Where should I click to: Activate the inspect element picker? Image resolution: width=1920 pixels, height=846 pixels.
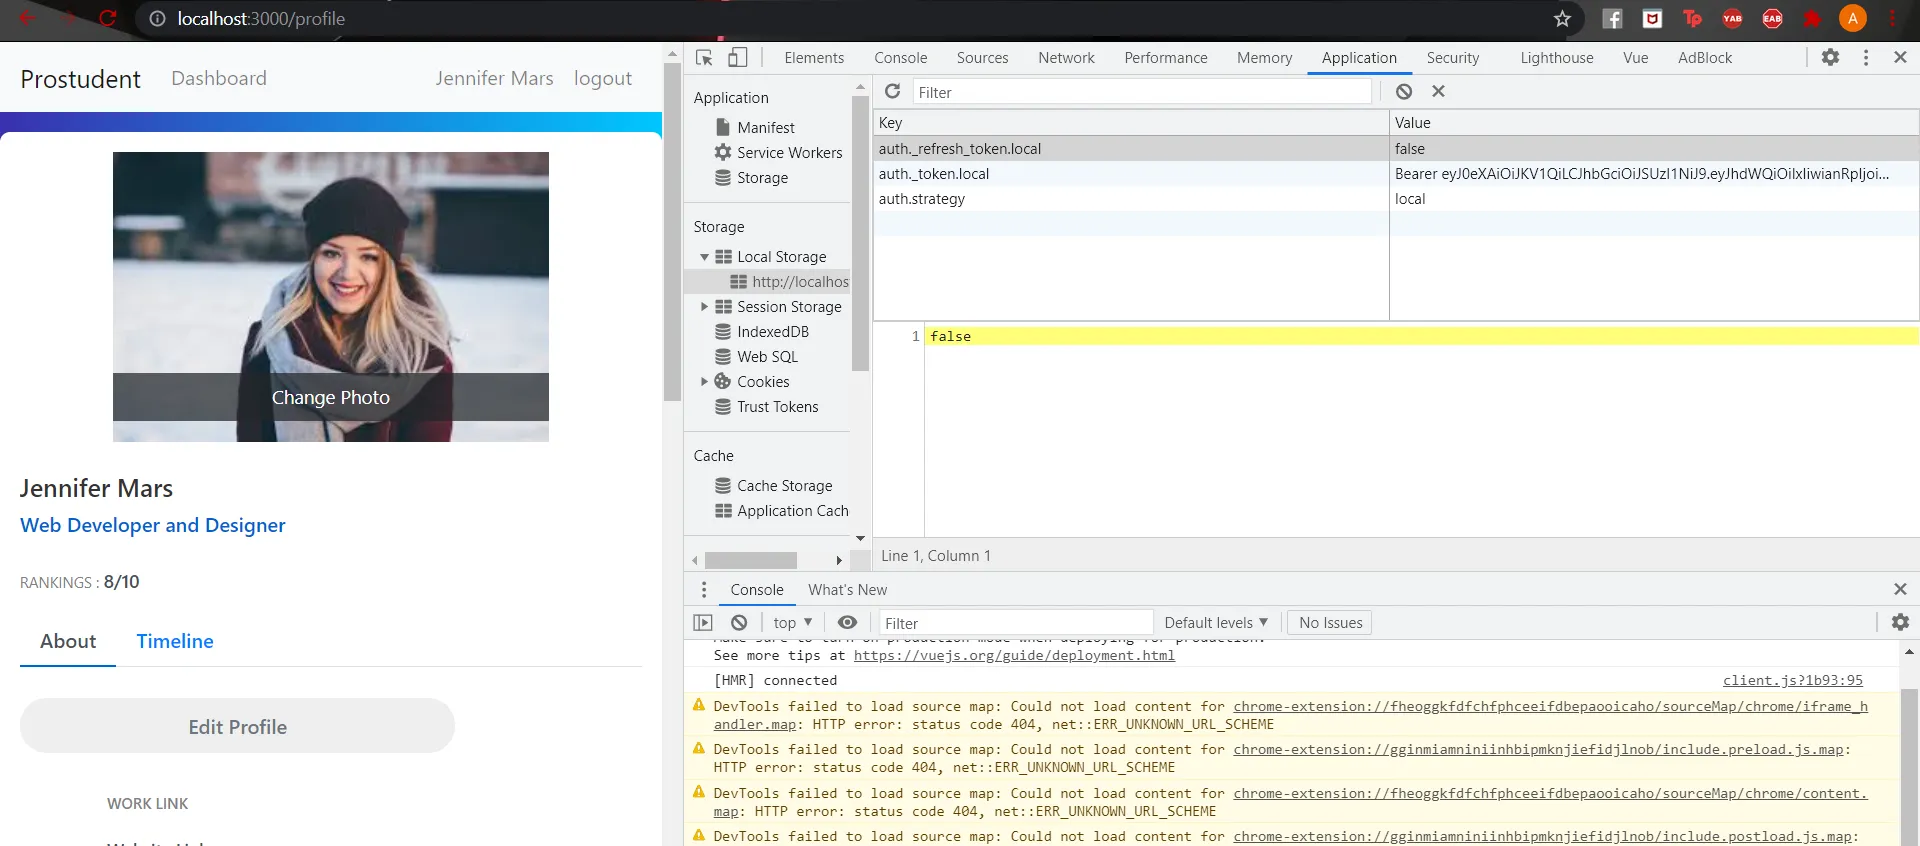tap(704, 58)
